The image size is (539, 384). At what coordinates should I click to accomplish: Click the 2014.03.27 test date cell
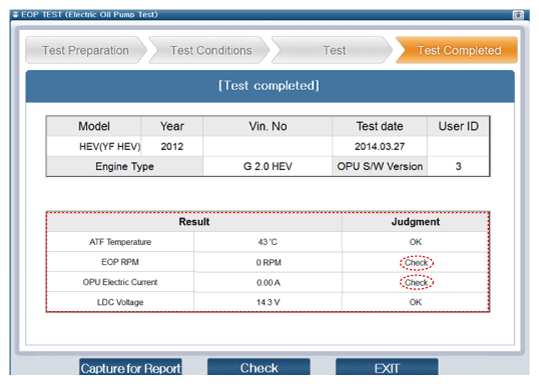[x=380, y=146]
